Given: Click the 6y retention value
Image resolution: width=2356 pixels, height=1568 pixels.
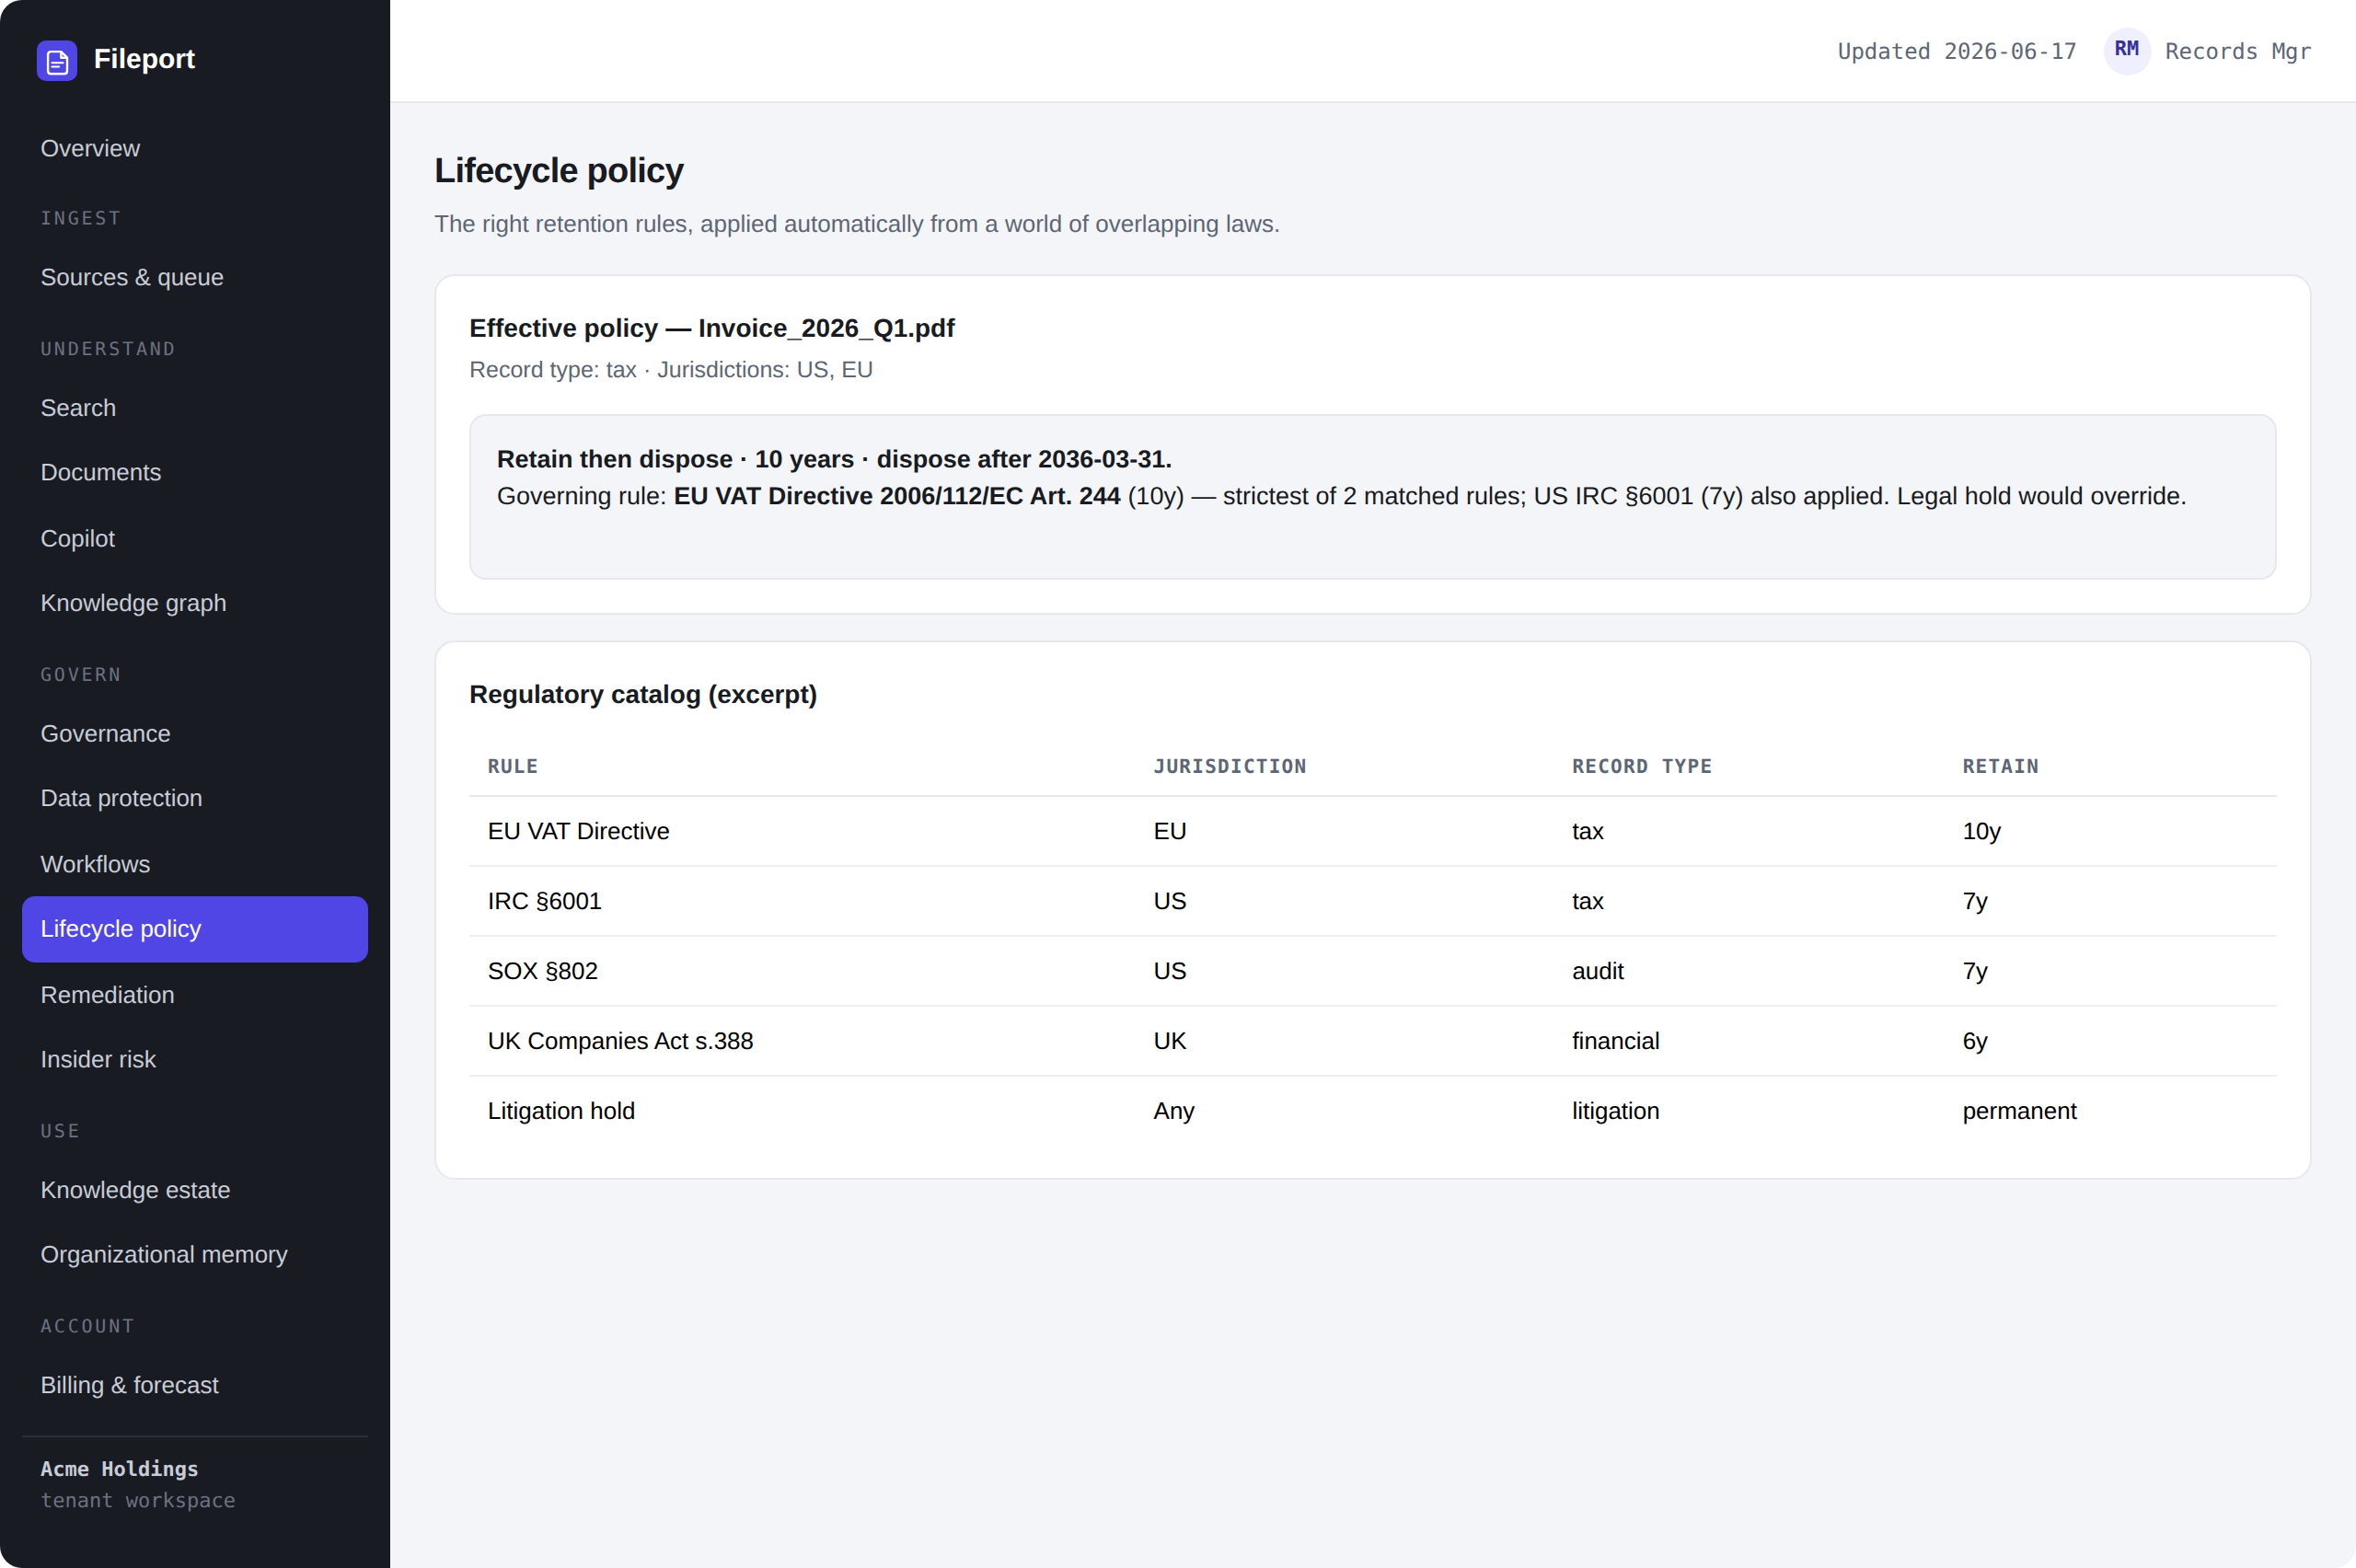Looking at the screenshot, I should (x=1974, y=1041).
